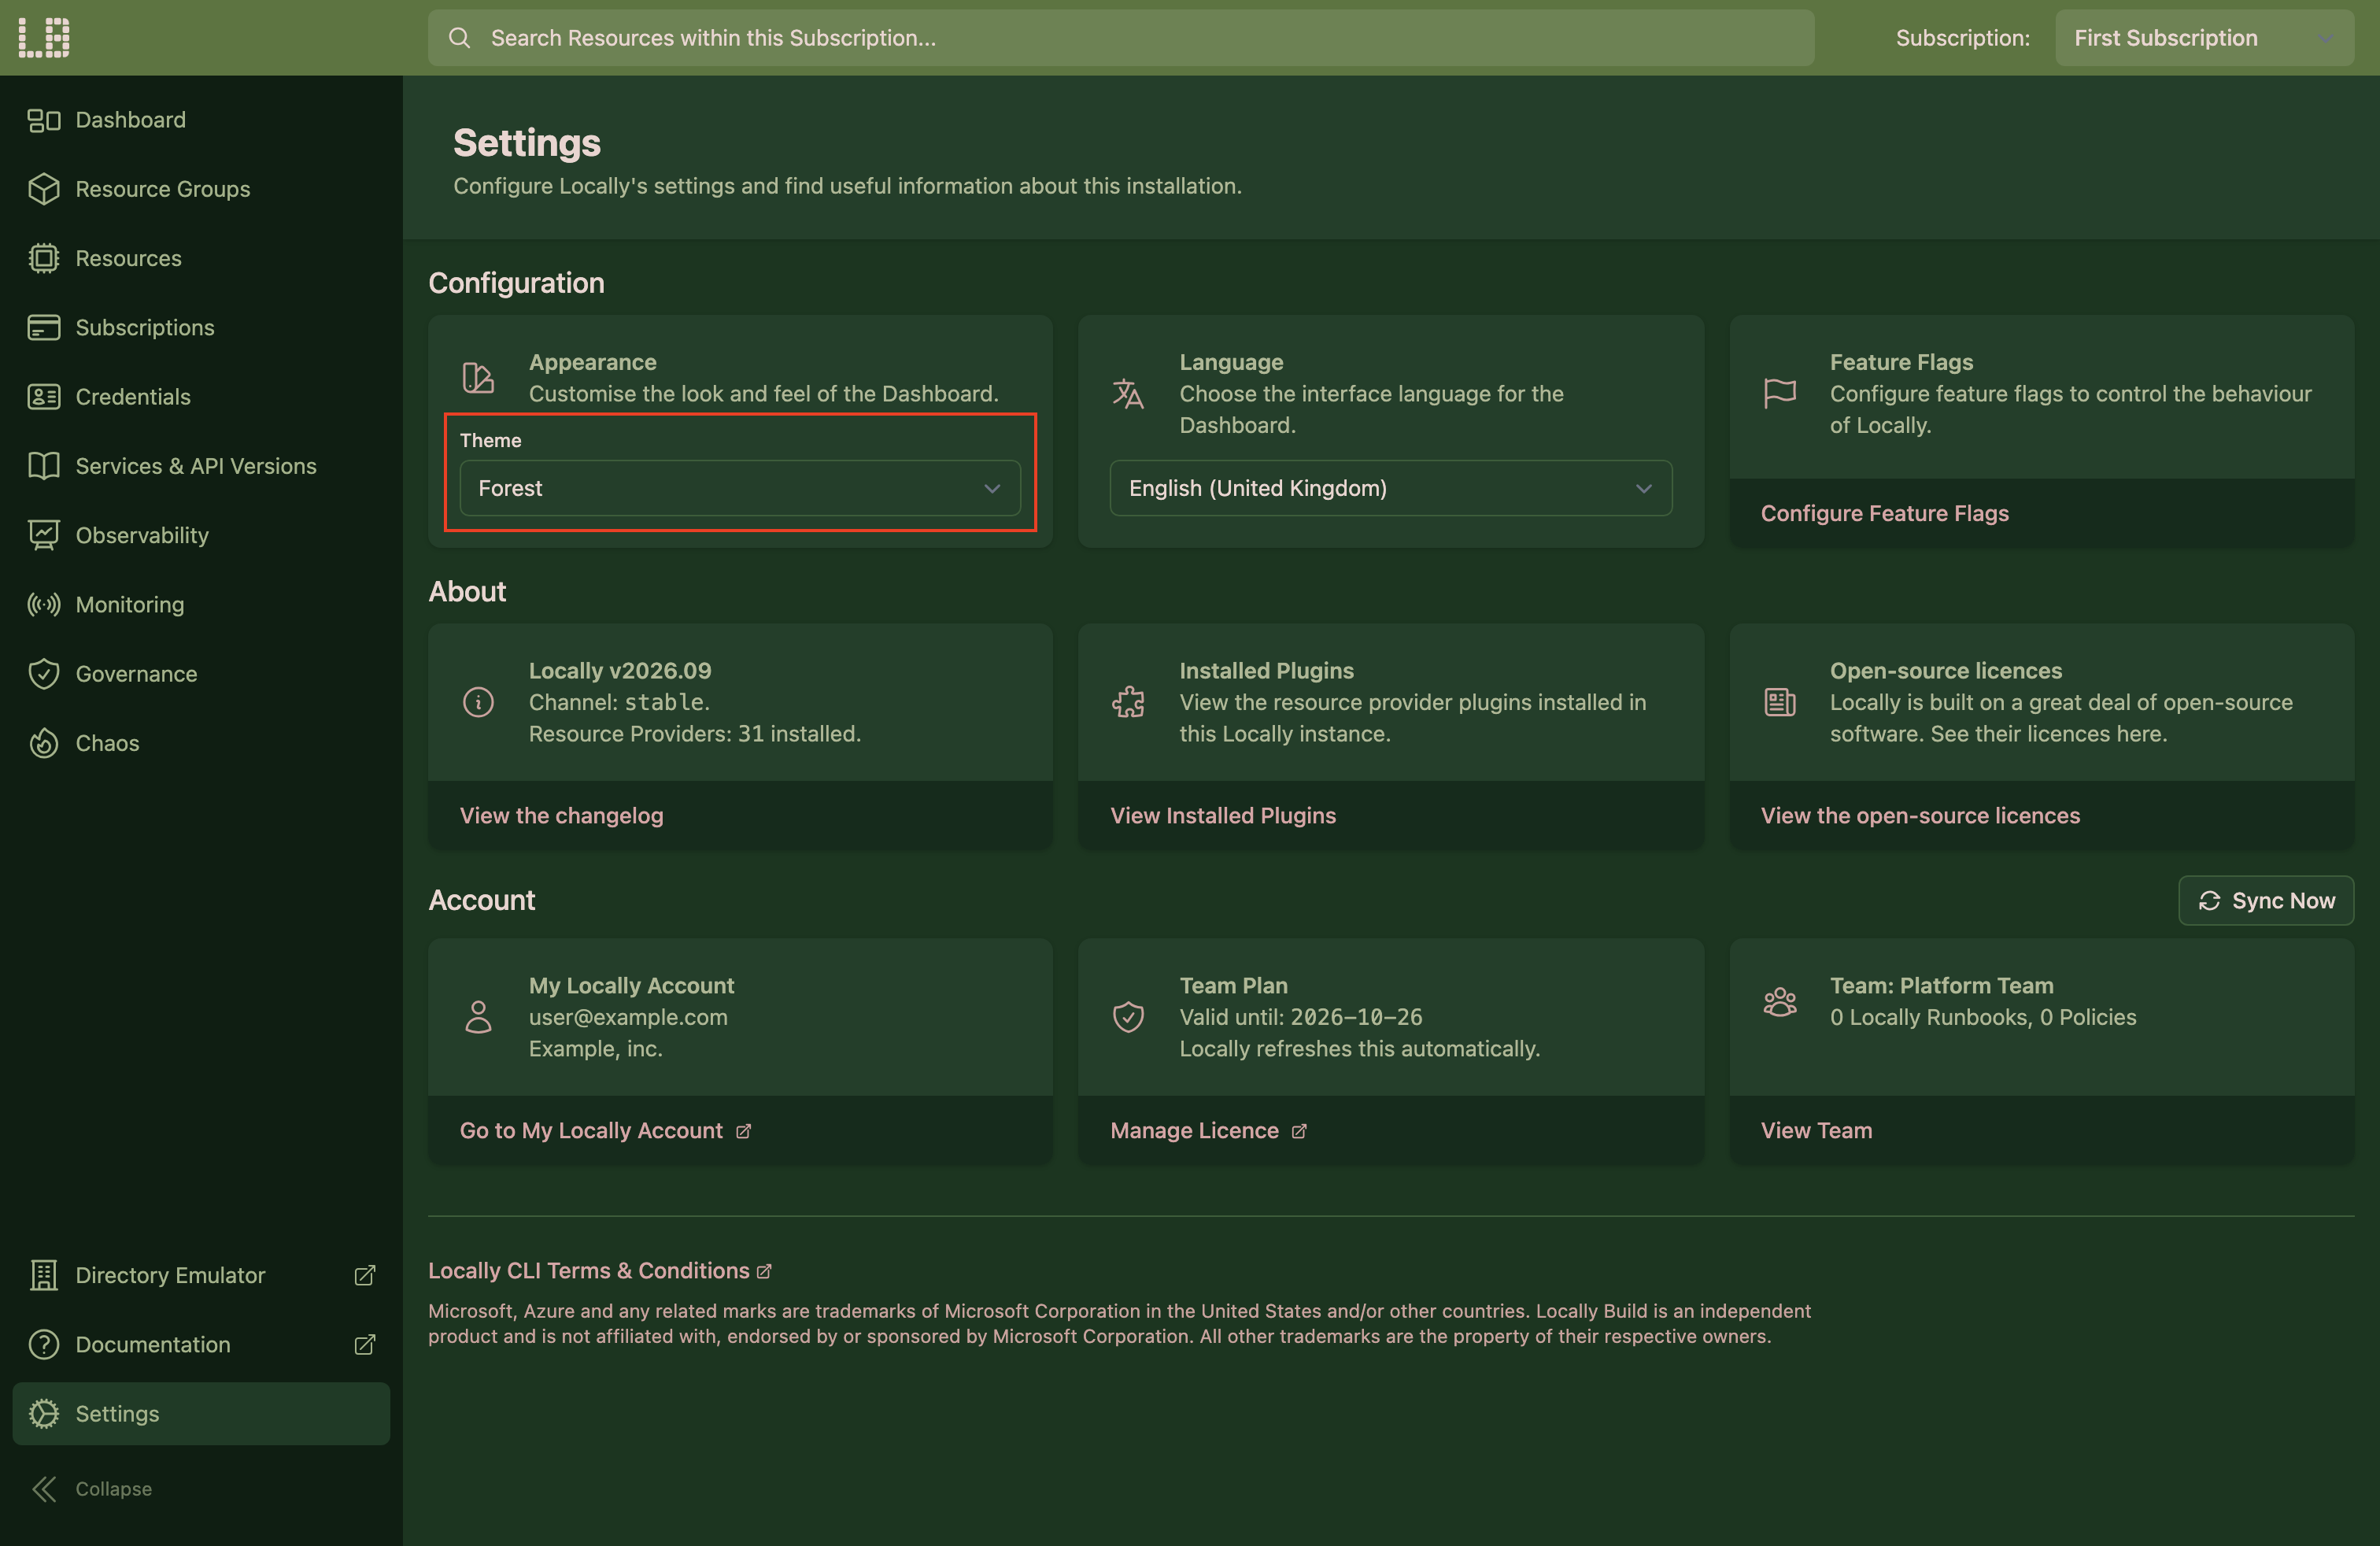Viewport: 2380px width, 1546px height.
Task: Click the external link icon beside Directory Emulator
Action: click(x=365, y=1275)
